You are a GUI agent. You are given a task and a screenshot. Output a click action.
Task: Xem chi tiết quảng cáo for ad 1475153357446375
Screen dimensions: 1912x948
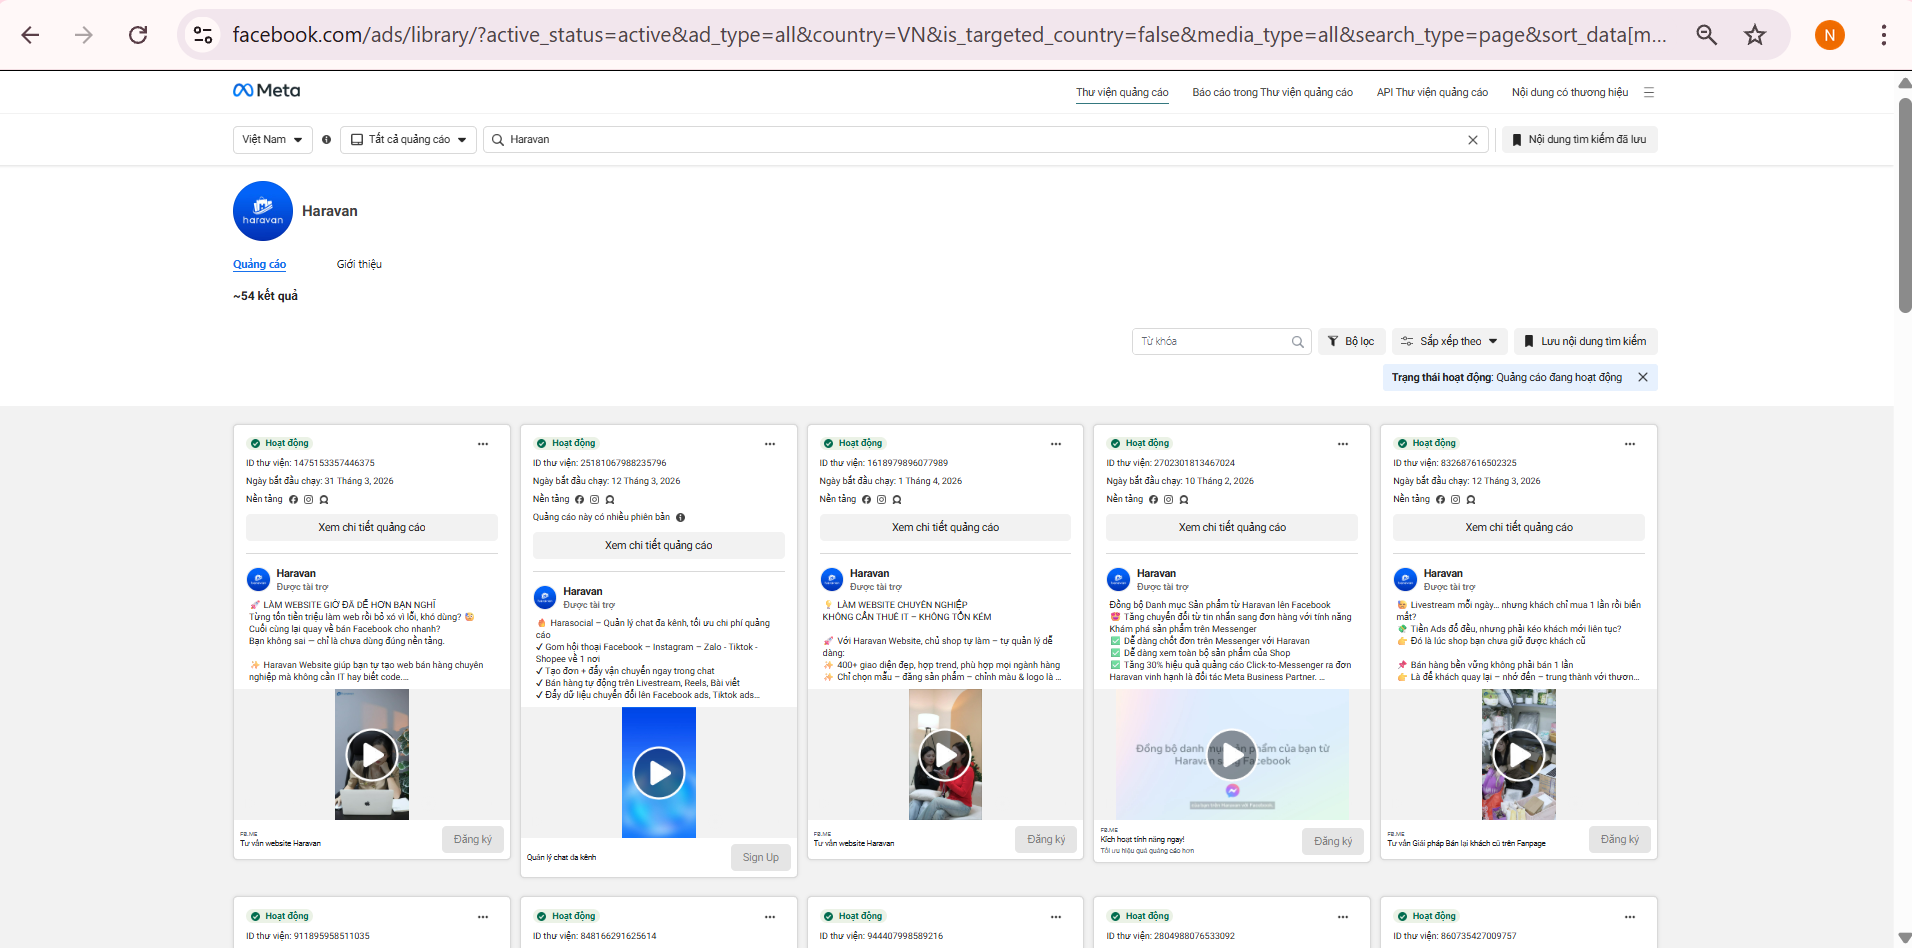pos(372,528)
